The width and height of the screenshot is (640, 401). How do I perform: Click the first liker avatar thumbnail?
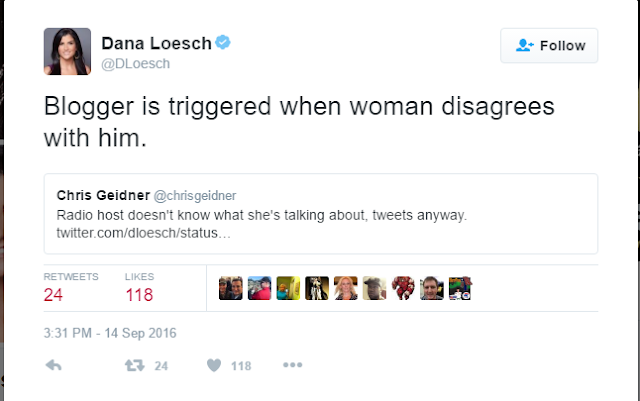(229, 288)
